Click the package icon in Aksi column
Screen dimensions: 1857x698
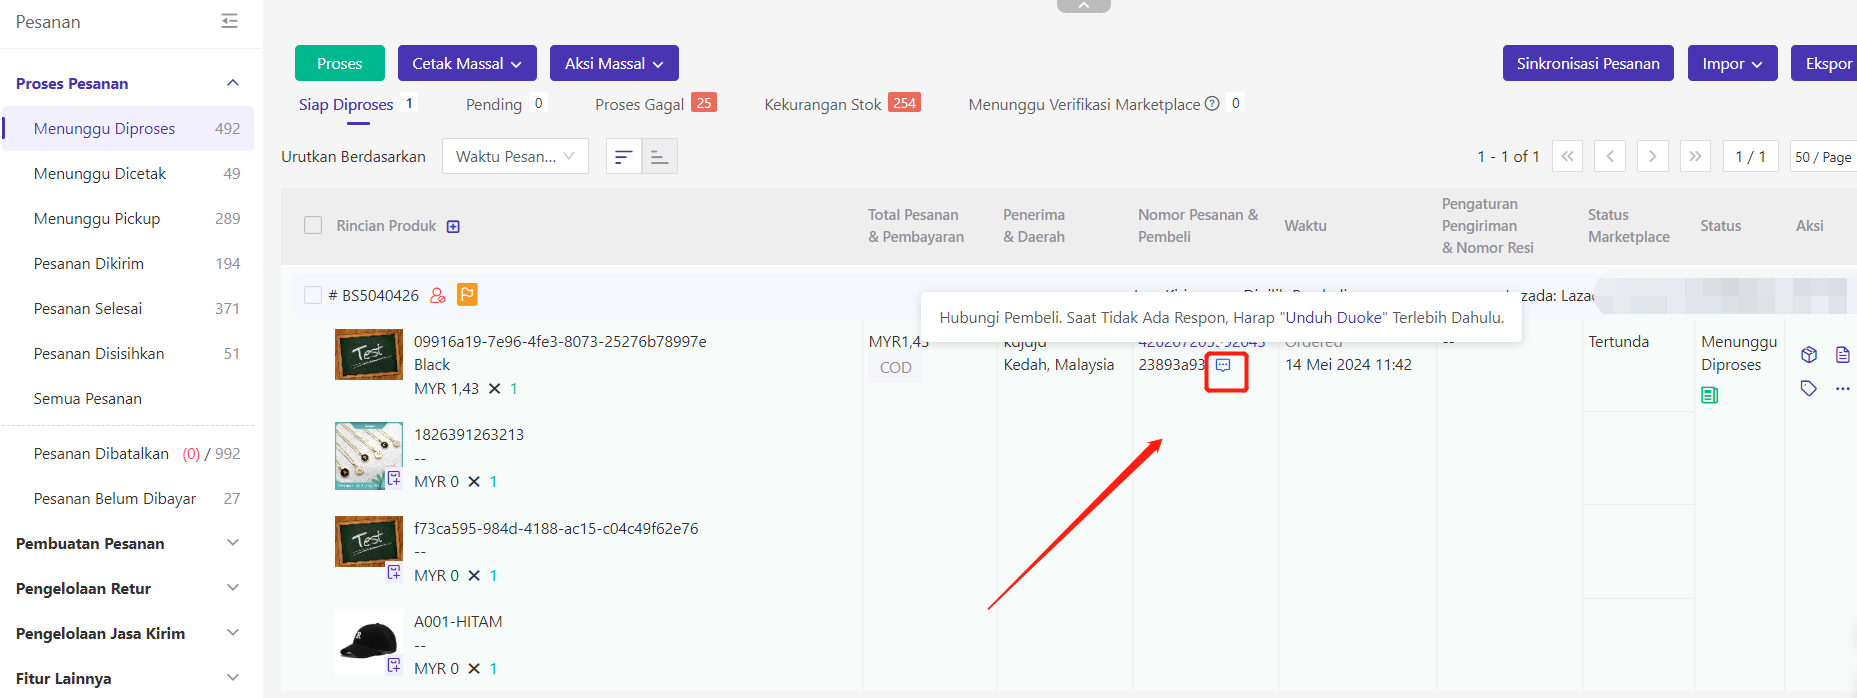[1808, 355]
